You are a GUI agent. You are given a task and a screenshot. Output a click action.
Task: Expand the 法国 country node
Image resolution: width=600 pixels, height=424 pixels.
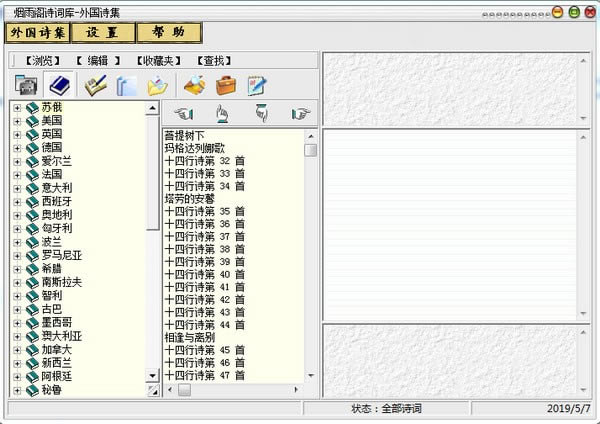(17, 174)
